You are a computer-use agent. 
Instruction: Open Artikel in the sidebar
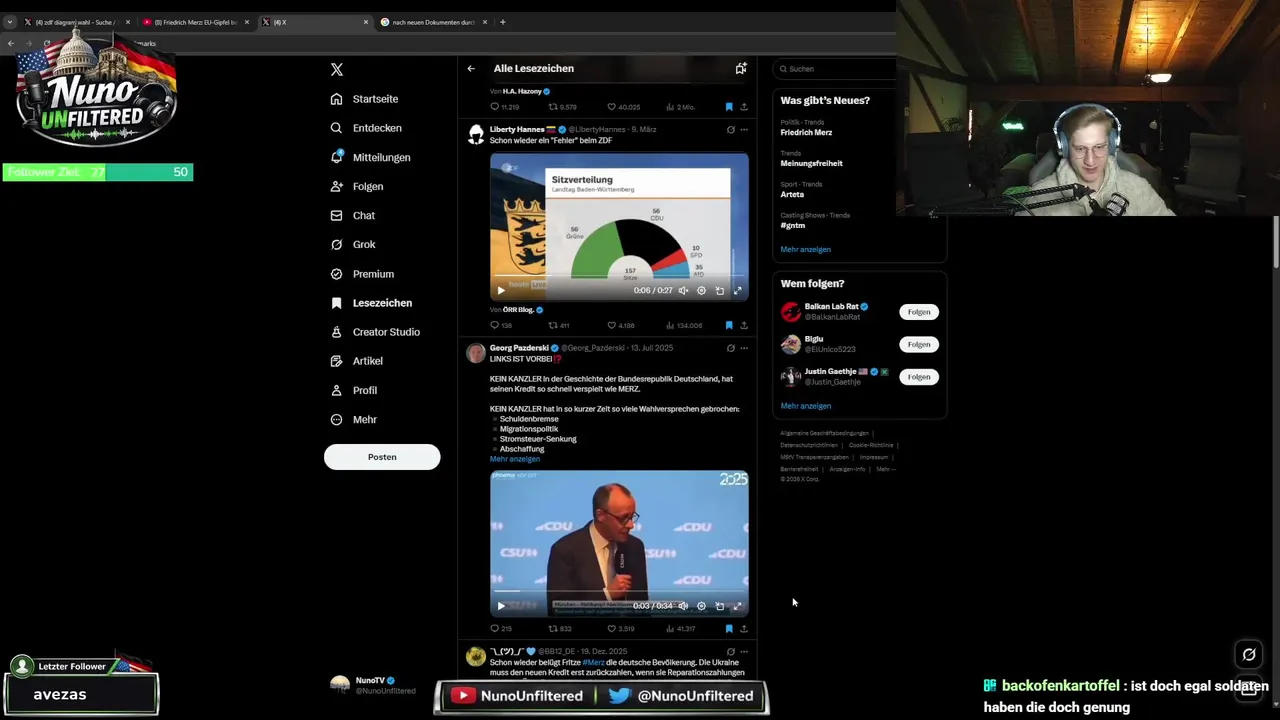click(356, 361)
